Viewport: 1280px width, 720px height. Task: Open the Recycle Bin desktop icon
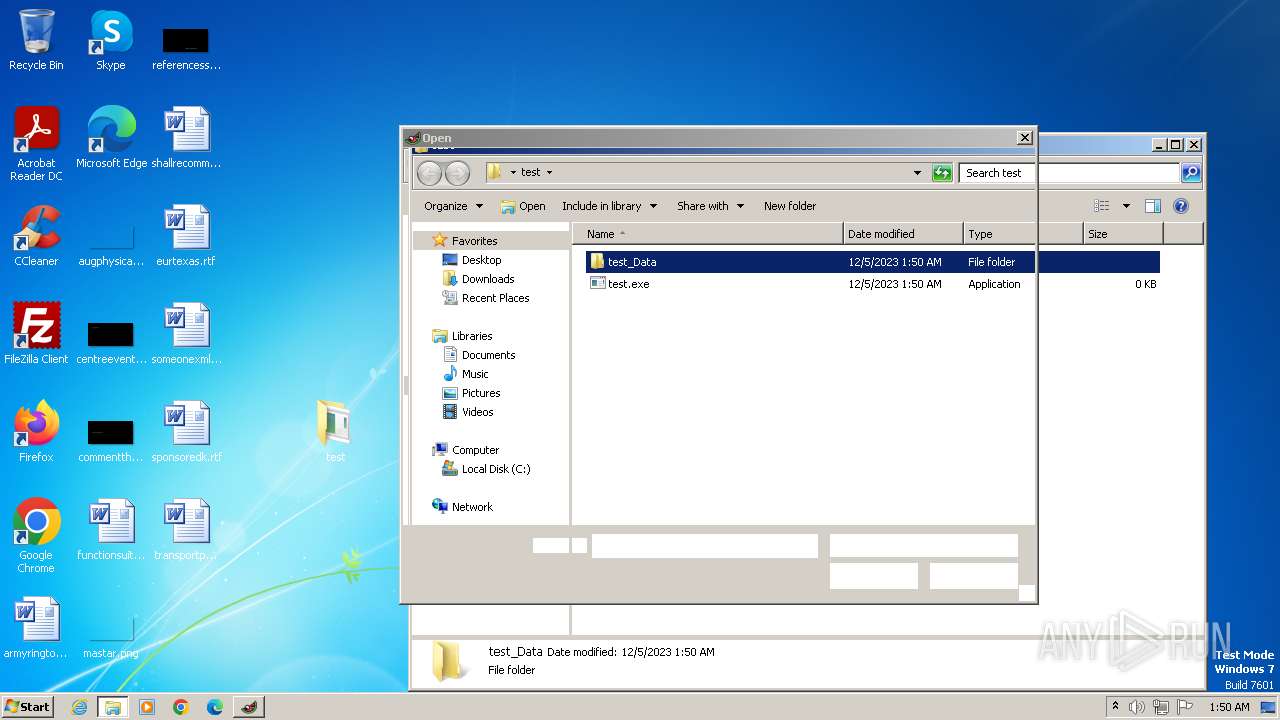[x=36, y=40]
